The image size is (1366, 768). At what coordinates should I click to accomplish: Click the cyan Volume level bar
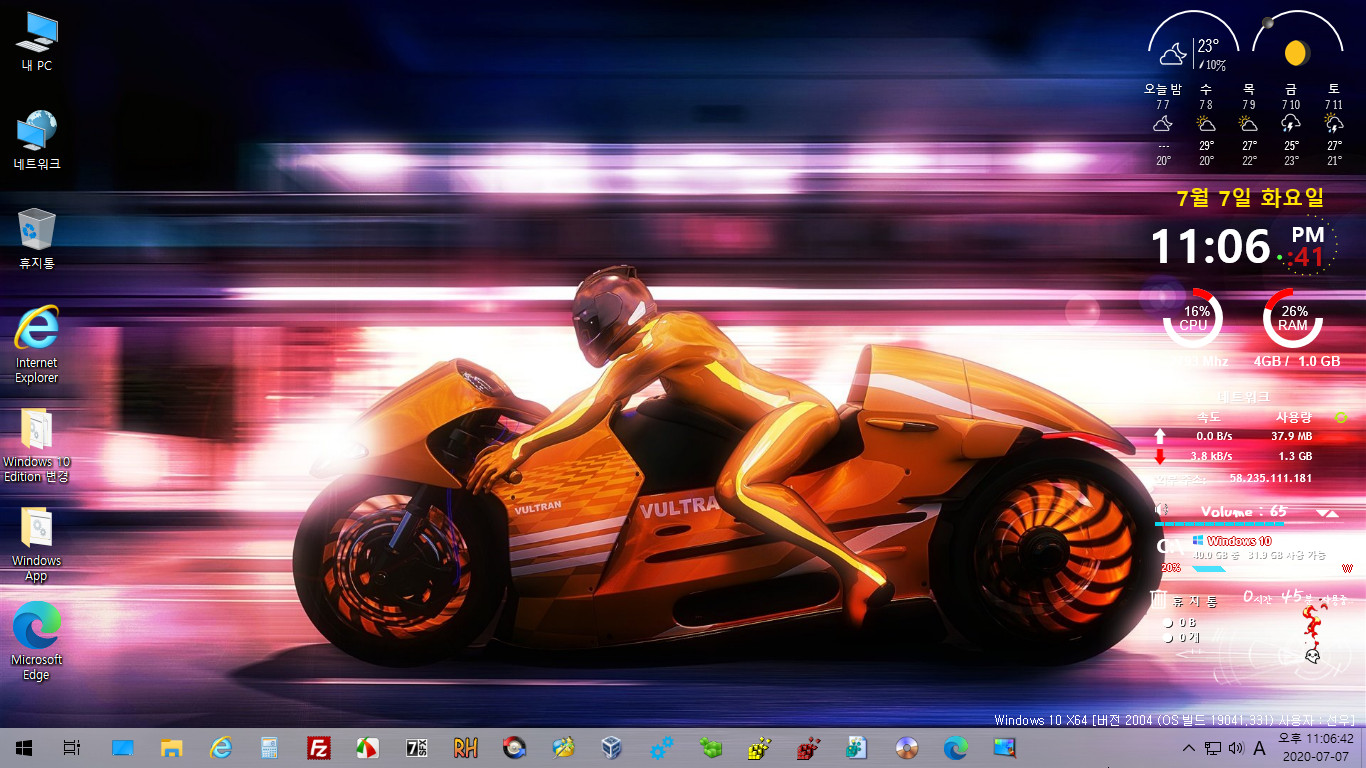(1220, 523)
